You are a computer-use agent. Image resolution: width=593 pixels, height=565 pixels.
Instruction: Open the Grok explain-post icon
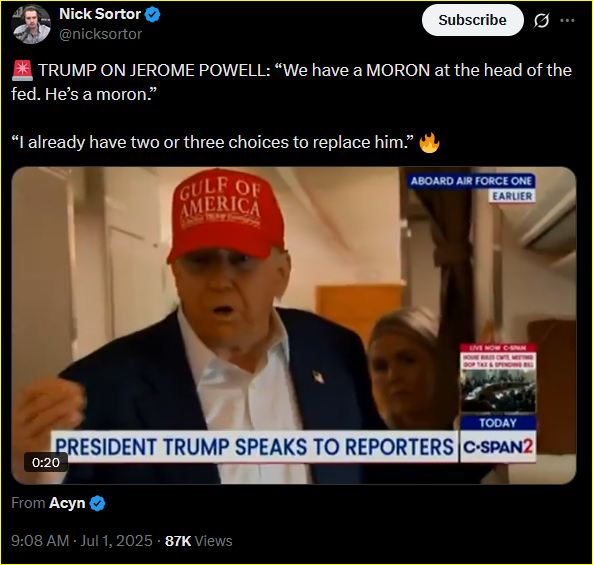(x=541, y=20)
